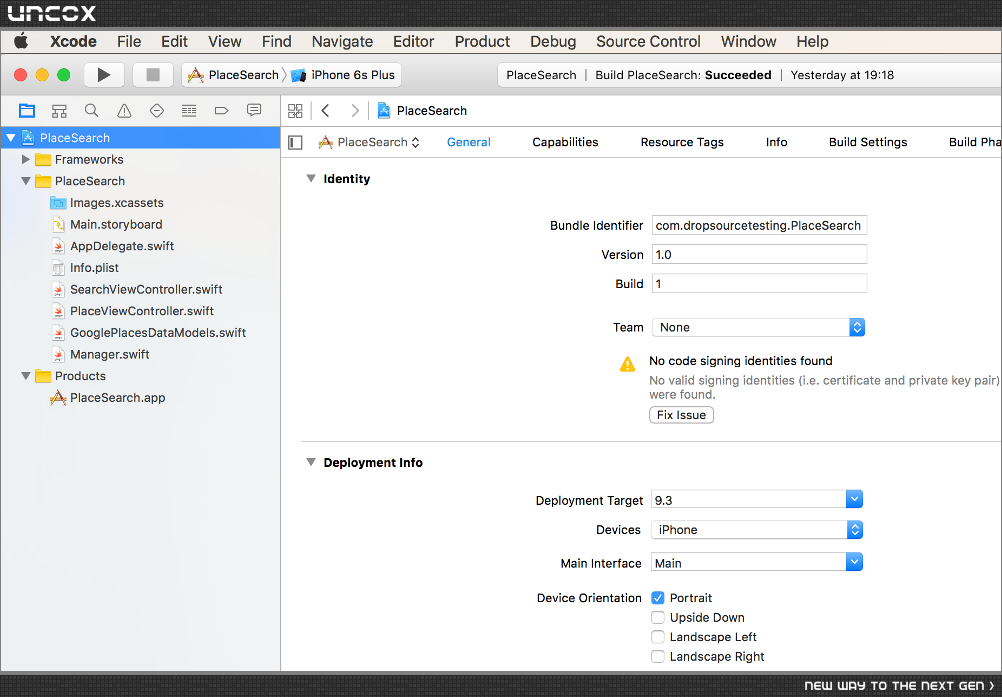Enable Landscape Left orientation

658,637
